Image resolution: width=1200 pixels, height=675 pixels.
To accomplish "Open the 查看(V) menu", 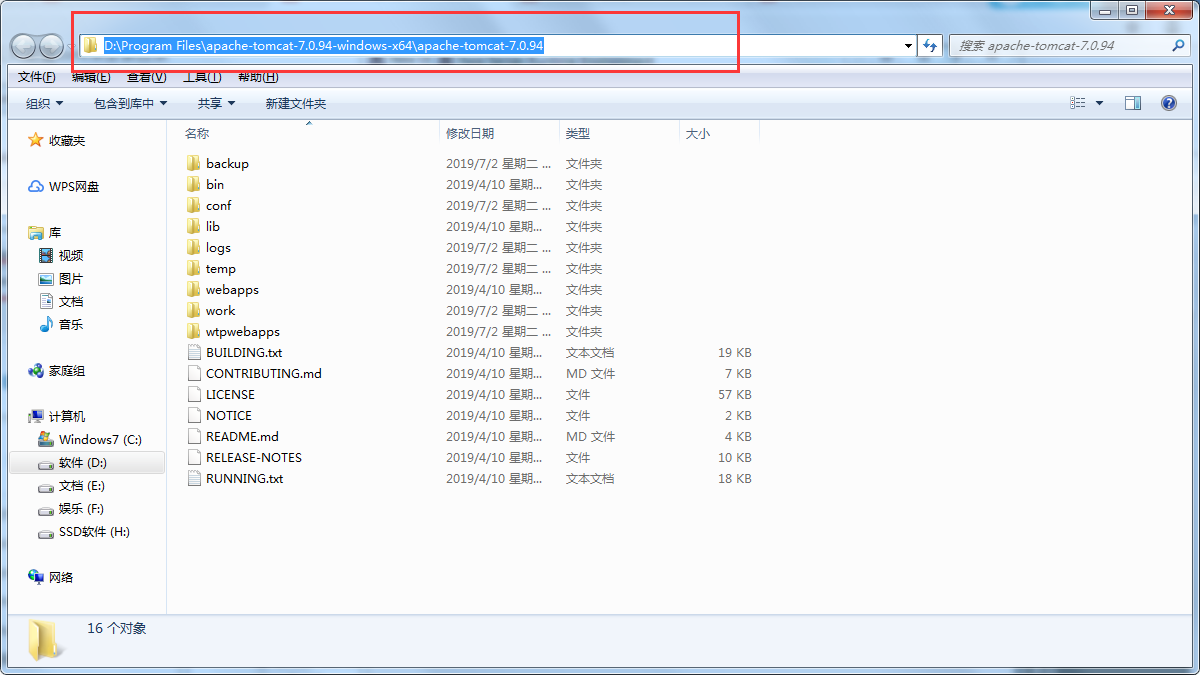I will tap(146, 77).
